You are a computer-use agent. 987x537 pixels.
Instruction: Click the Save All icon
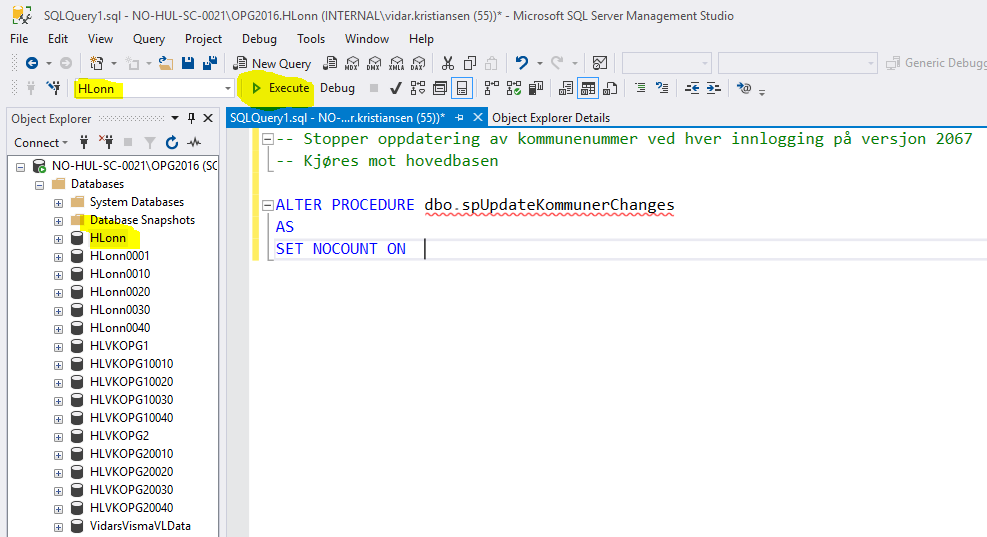pyautogui.click(x=210, y=63)
